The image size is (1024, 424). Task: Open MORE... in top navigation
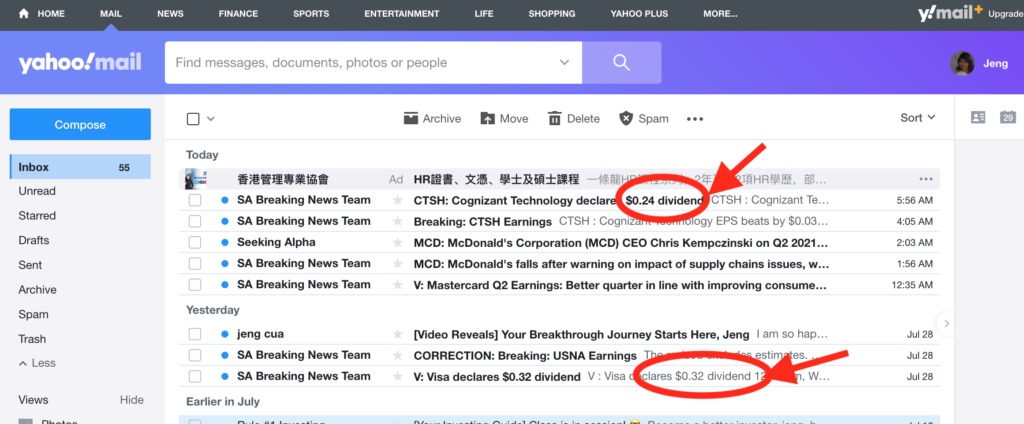(x=720, y=14)
